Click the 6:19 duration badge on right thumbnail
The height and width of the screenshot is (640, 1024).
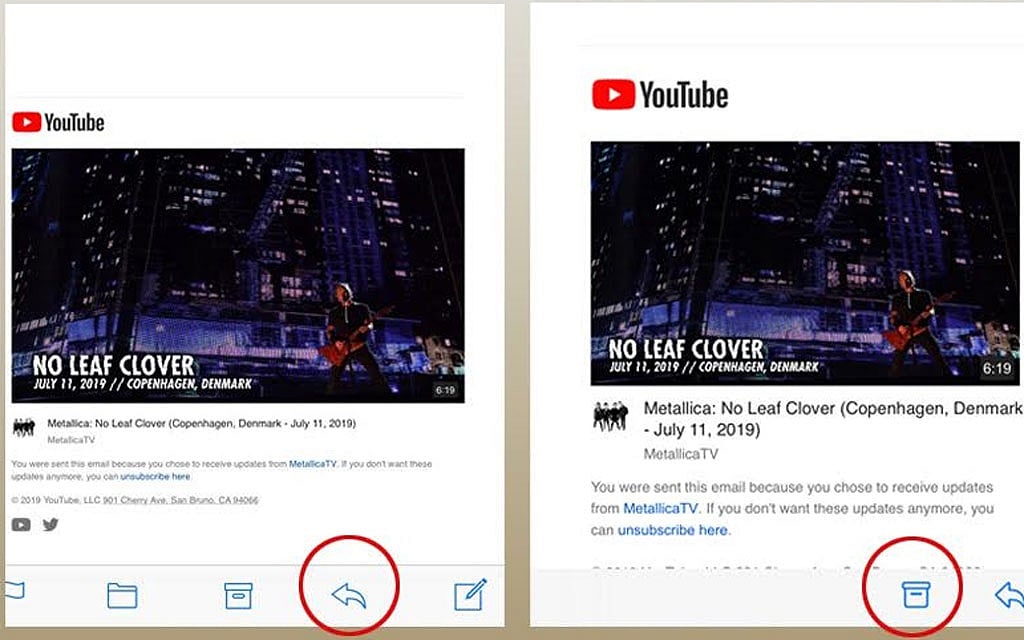point(997,368)
